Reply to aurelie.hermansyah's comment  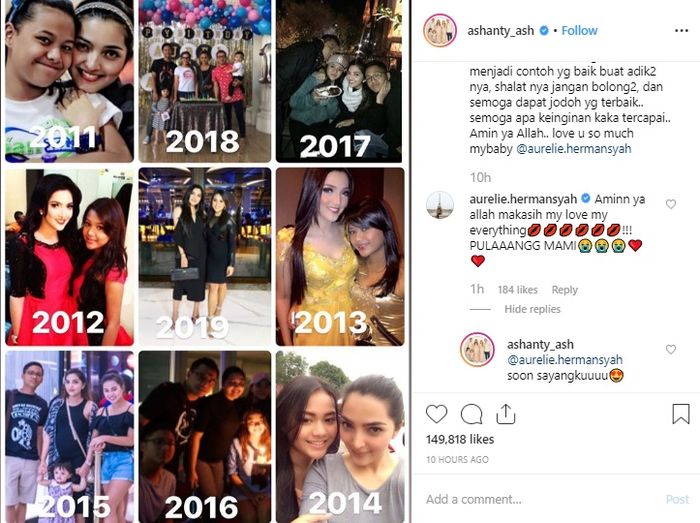564,290
